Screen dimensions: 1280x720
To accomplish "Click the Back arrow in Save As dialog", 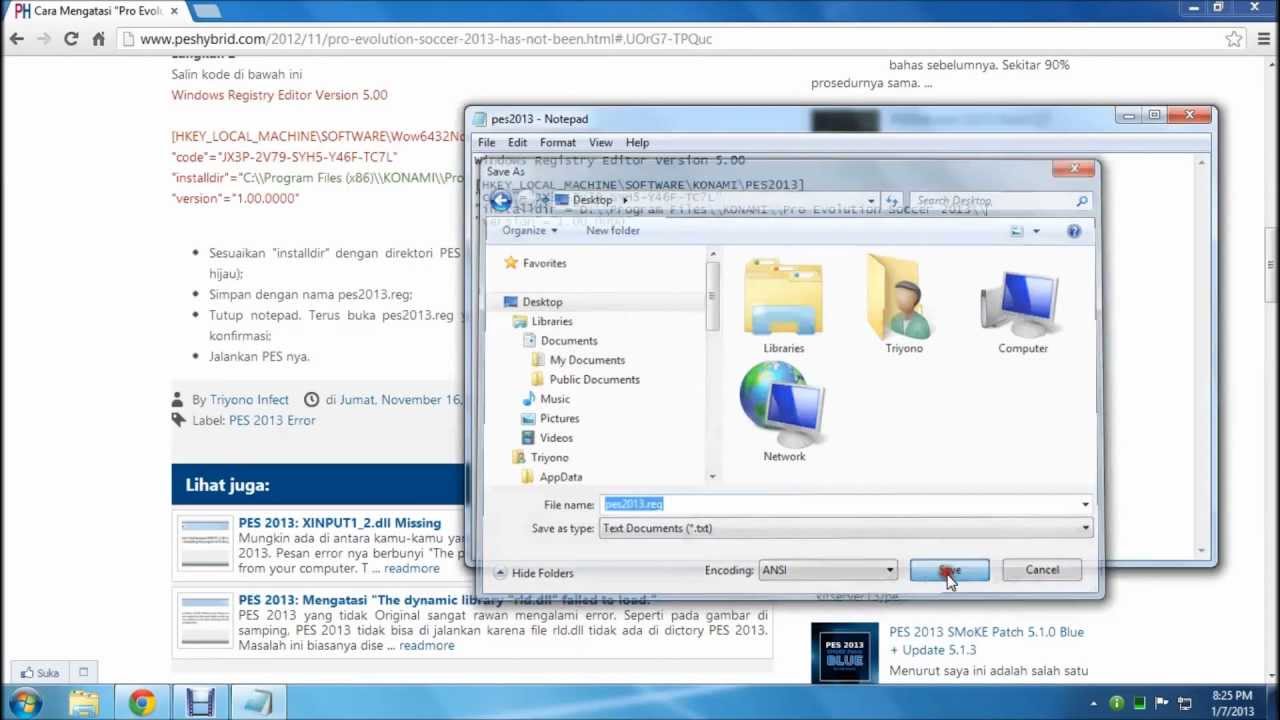I will [x=501, y=200].
